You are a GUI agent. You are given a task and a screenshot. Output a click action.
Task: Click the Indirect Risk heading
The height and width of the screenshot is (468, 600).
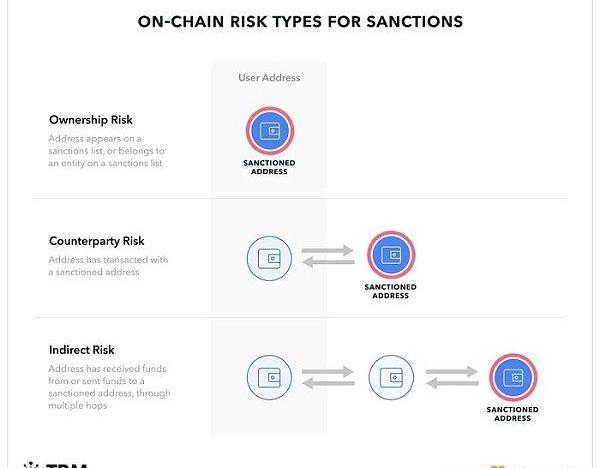[82, 350]
